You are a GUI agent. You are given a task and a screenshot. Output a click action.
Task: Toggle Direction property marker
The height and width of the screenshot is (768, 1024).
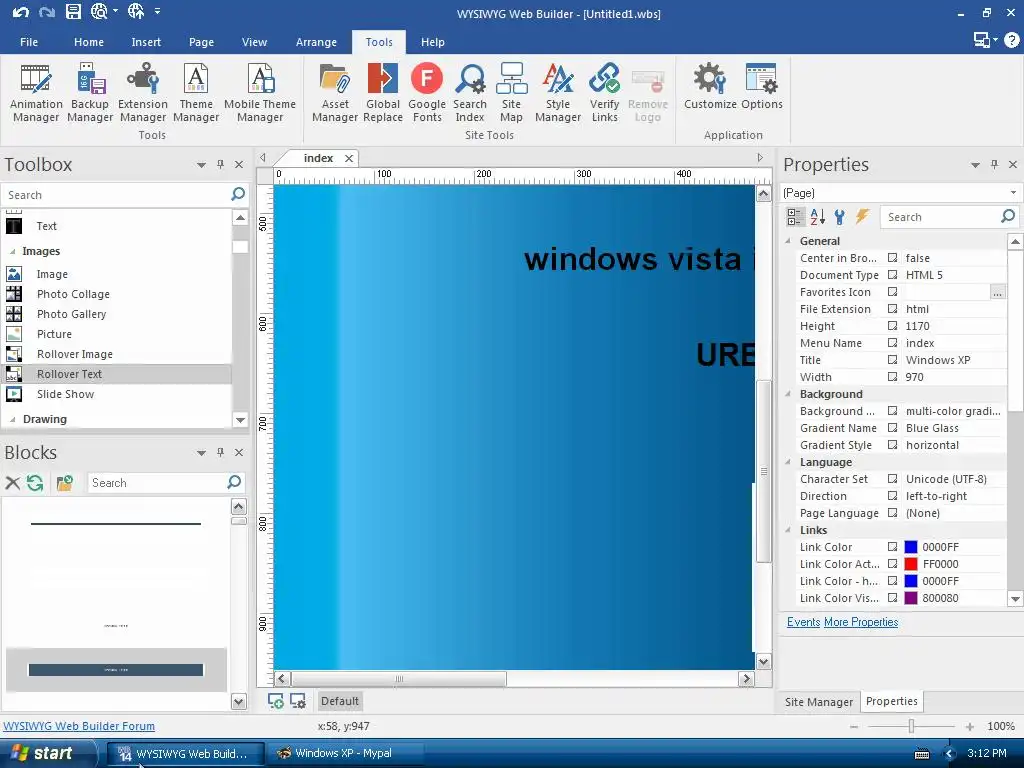[x=892, y=496]
